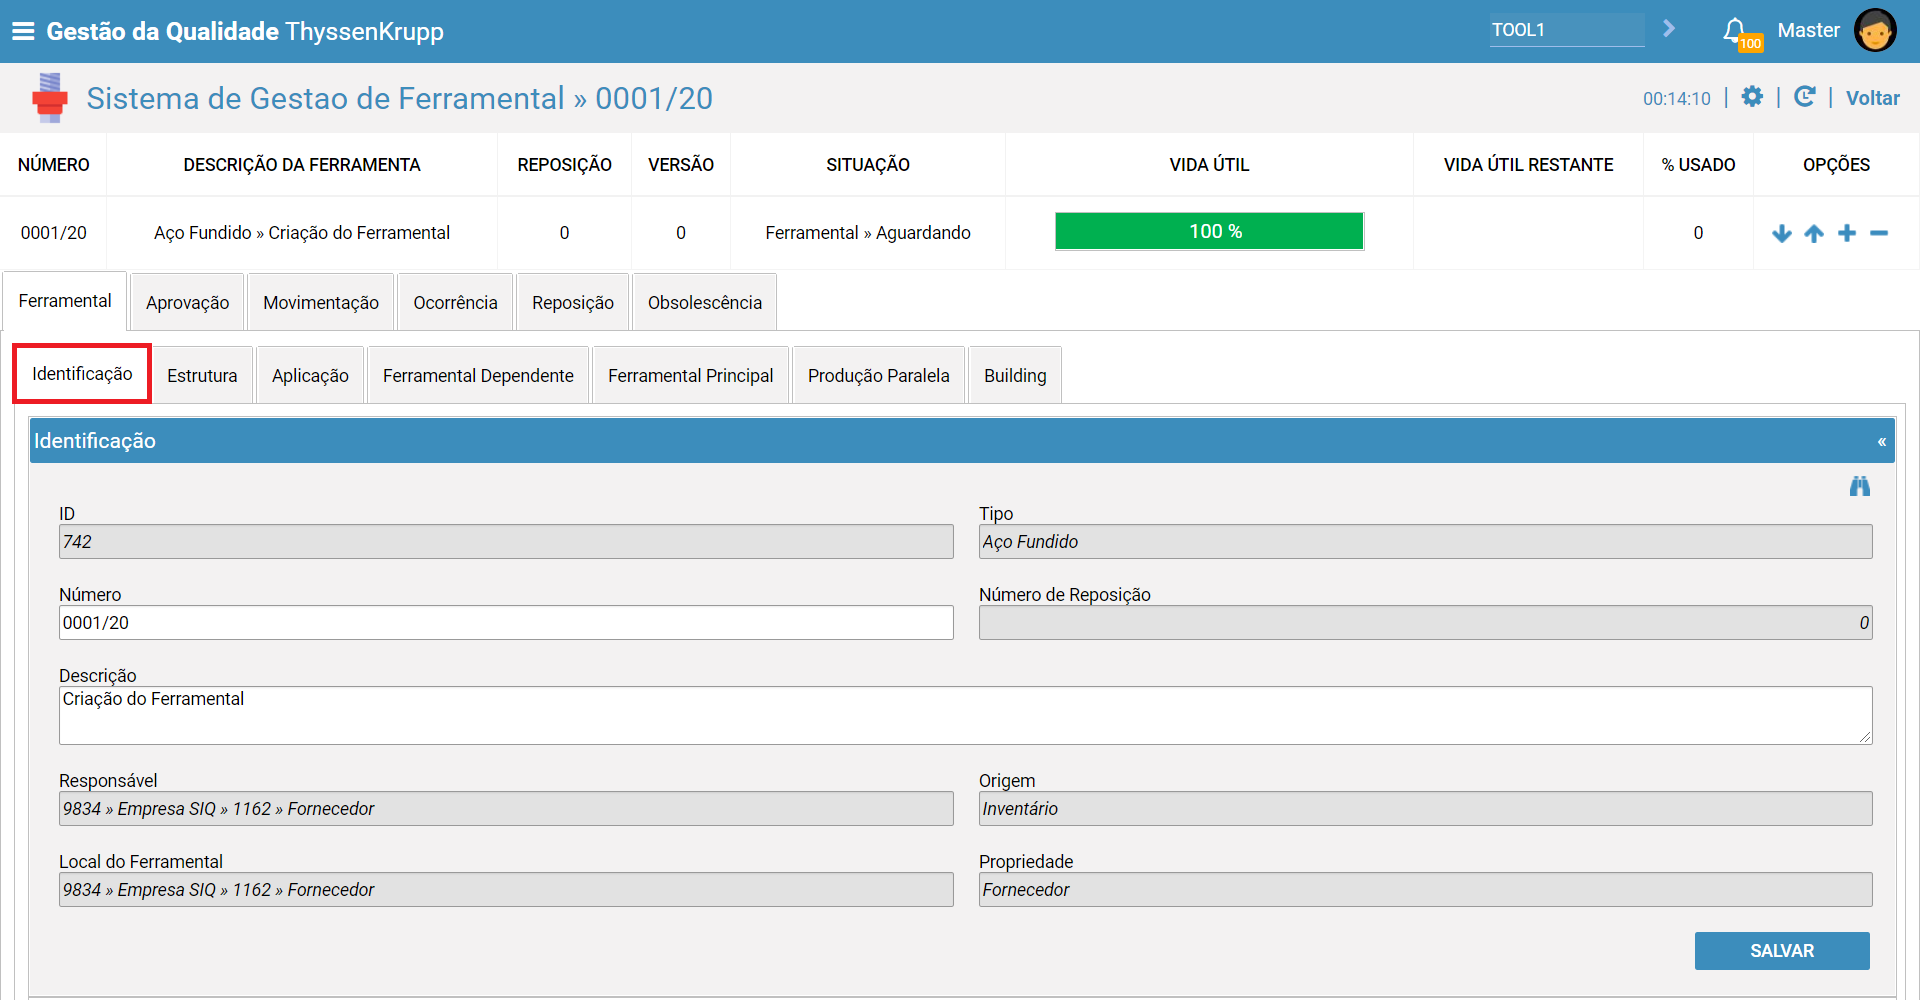
Task: Click the binoculars search icon in Identificação panel
Action: click(x=1860, y=487)
